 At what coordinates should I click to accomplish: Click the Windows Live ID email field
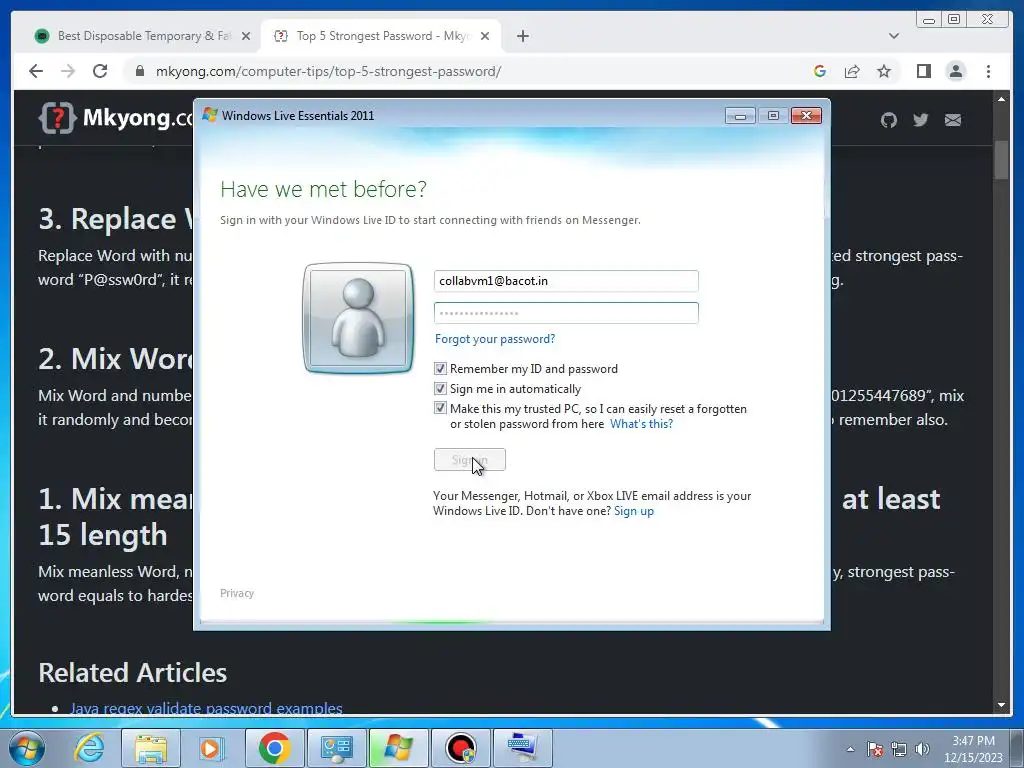click(x=566, y=281)
